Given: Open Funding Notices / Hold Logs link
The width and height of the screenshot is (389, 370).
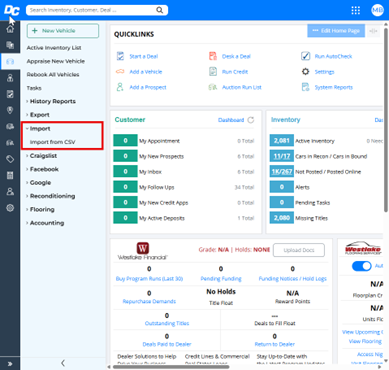Looking at the screenshot, I should click(x=293, y=279).
